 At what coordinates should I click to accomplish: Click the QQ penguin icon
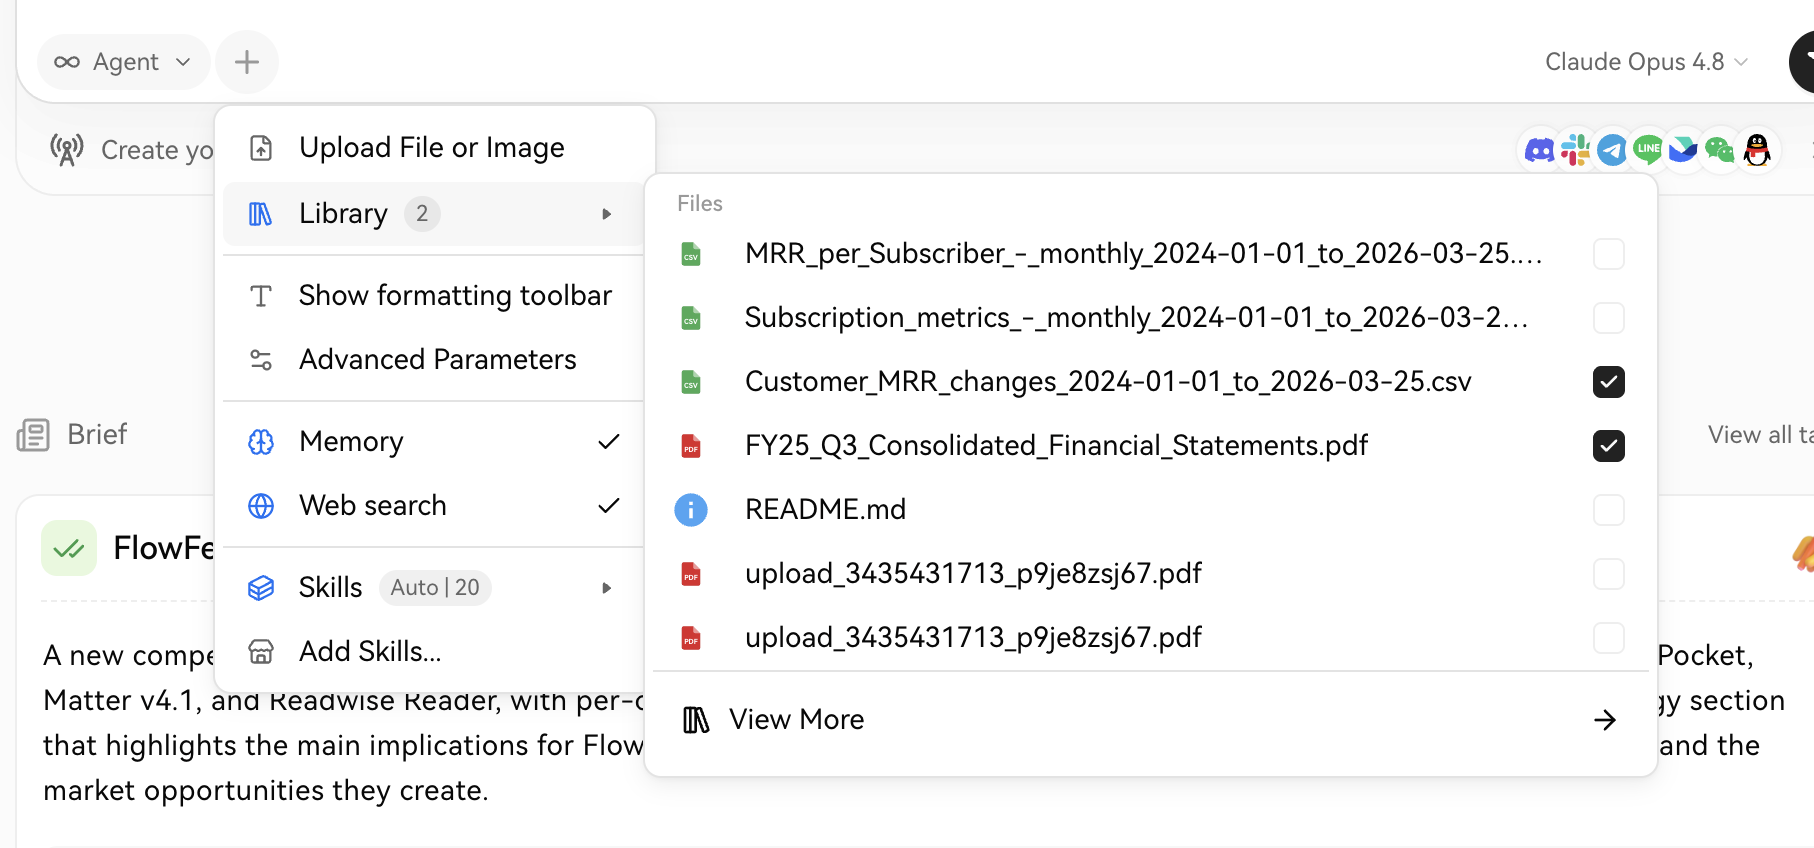1757,151
